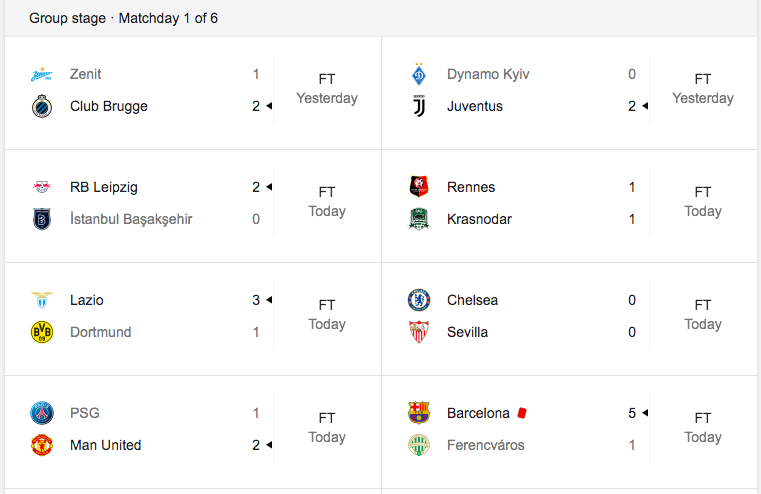The width and height of the screenshot is (761, 494).
Task: Click Barcelona's red card indicator
Action: coord(521,413)
